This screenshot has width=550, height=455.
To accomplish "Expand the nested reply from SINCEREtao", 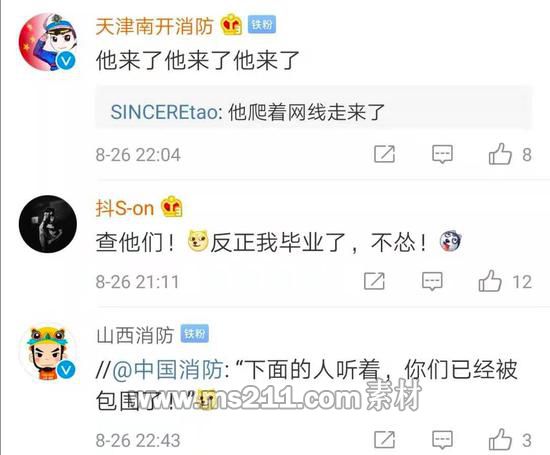I will tap(314, 107).
